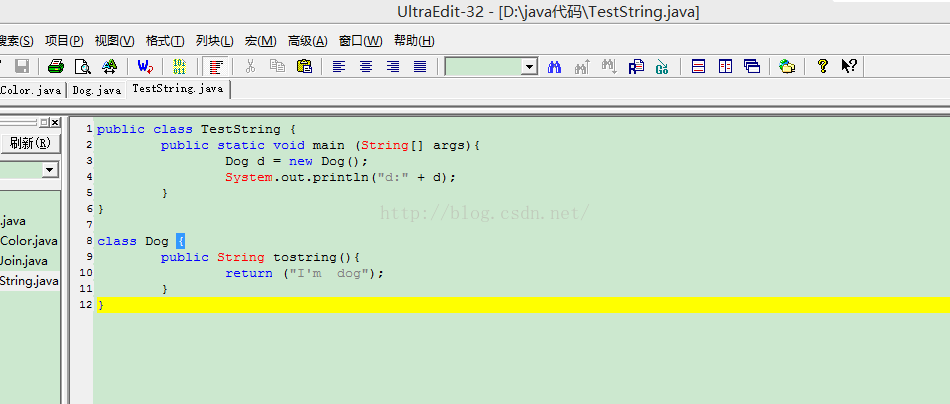
Task: Click the Align Left icon
Action: point(339,66)
